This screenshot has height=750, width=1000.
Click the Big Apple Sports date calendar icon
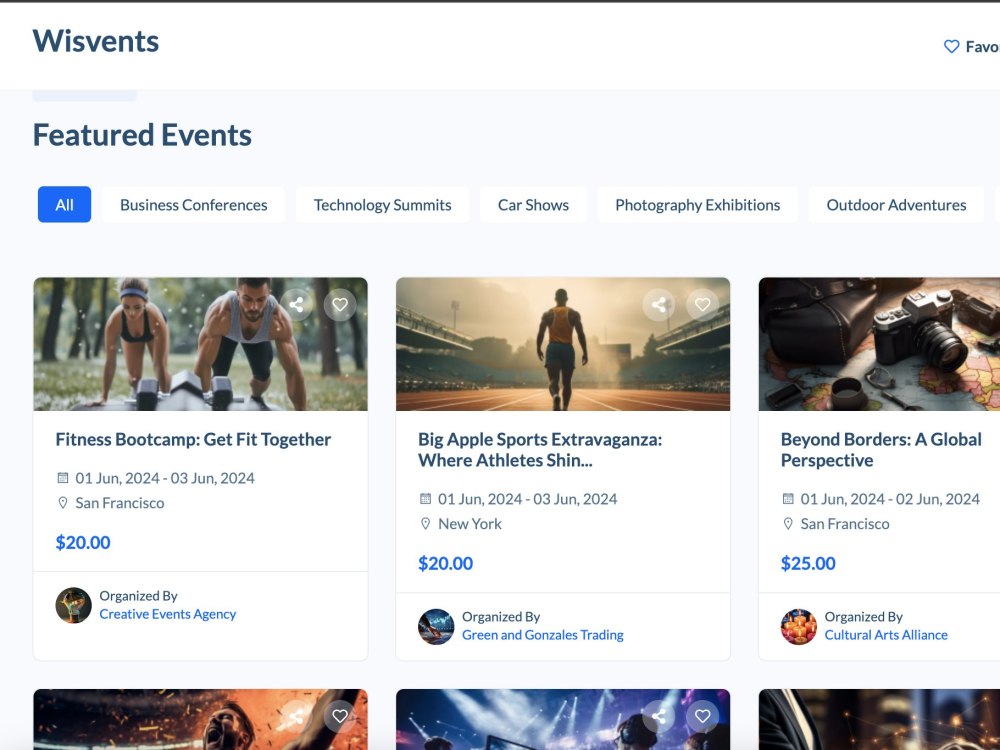[x=425, y=499]
